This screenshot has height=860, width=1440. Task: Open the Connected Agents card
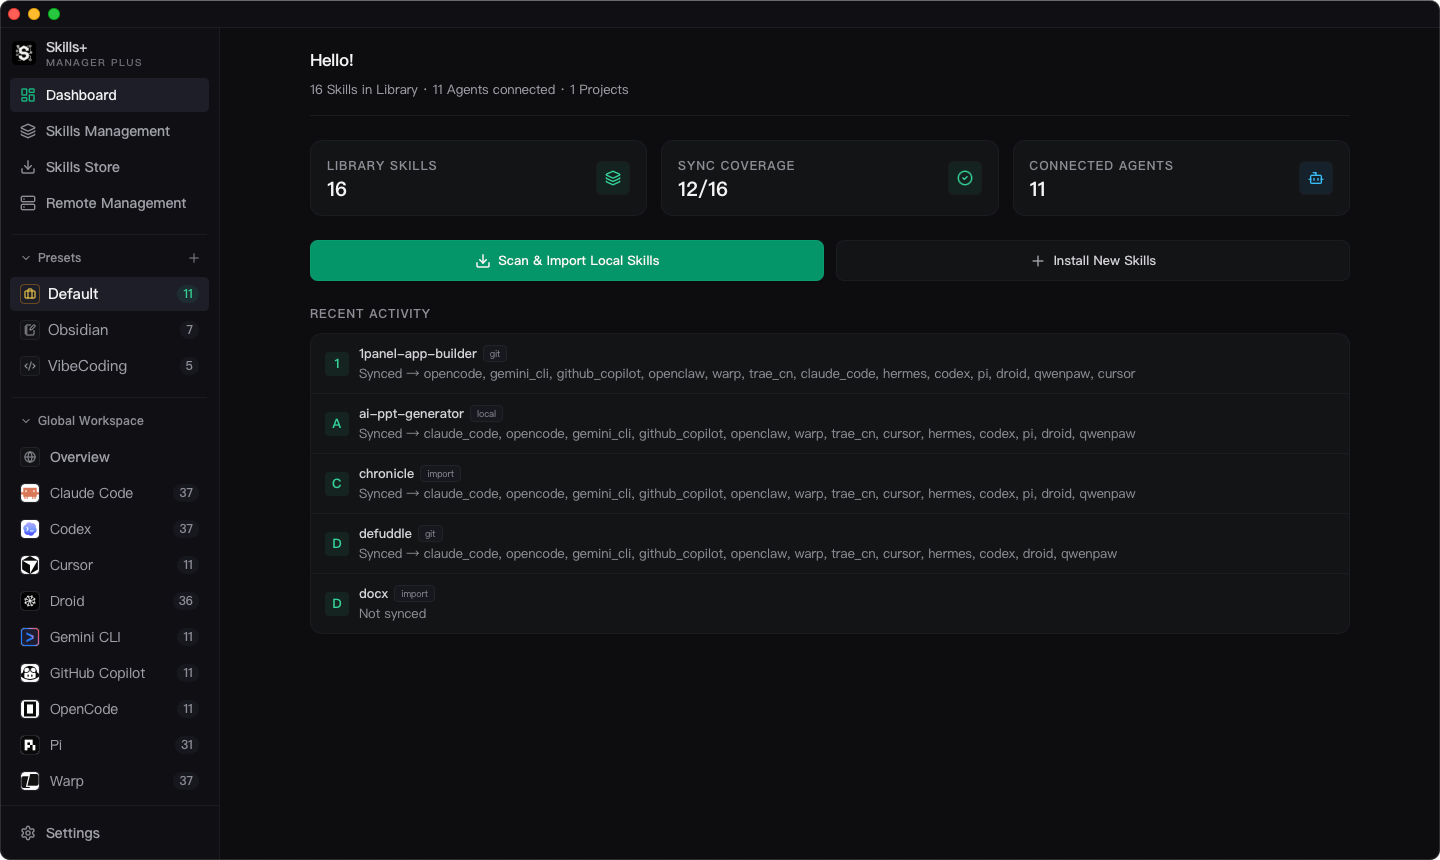click(1181, 178)
